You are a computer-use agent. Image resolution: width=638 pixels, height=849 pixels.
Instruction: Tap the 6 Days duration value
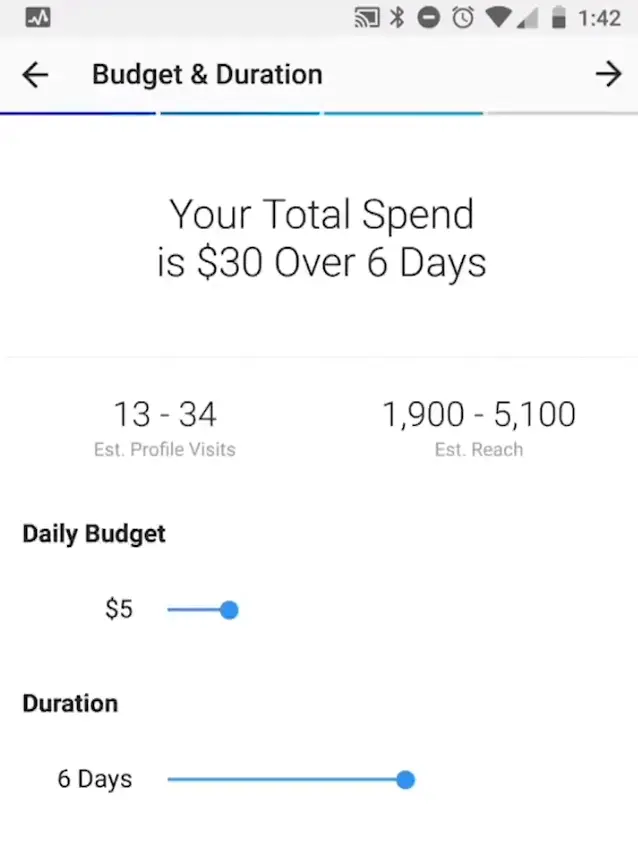[x=95, y=779]
